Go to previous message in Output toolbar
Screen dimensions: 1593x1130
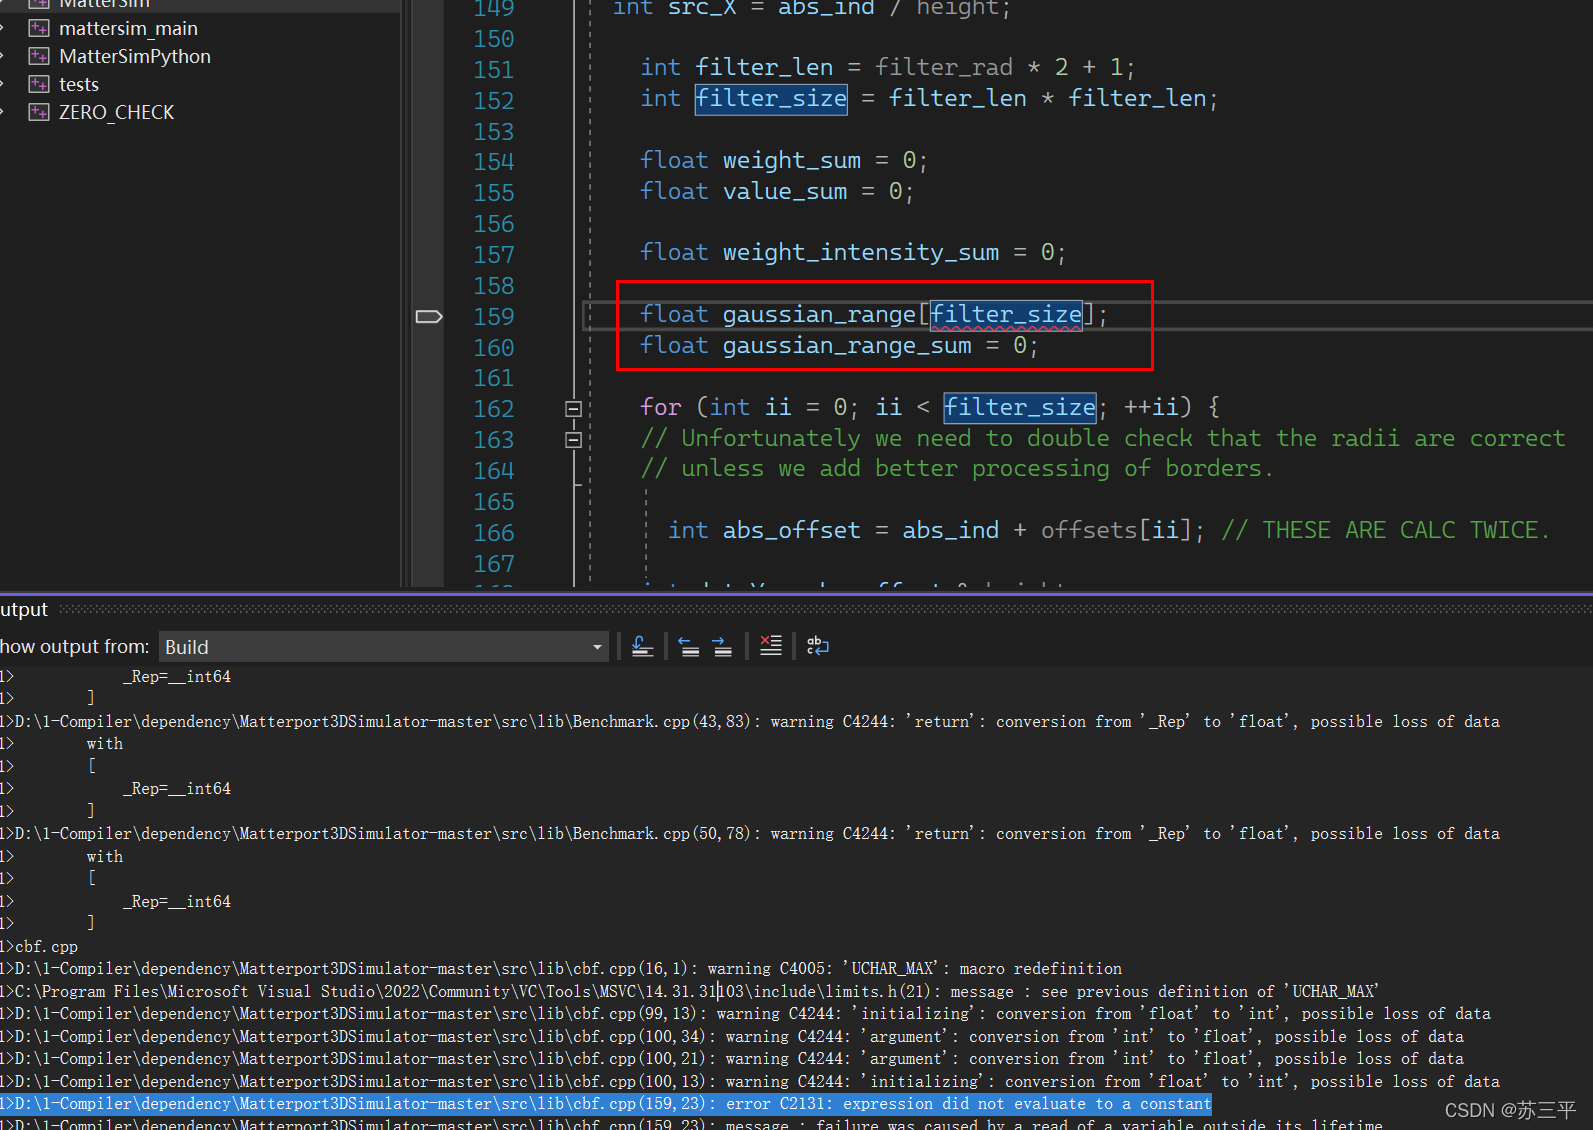(689, 646)
